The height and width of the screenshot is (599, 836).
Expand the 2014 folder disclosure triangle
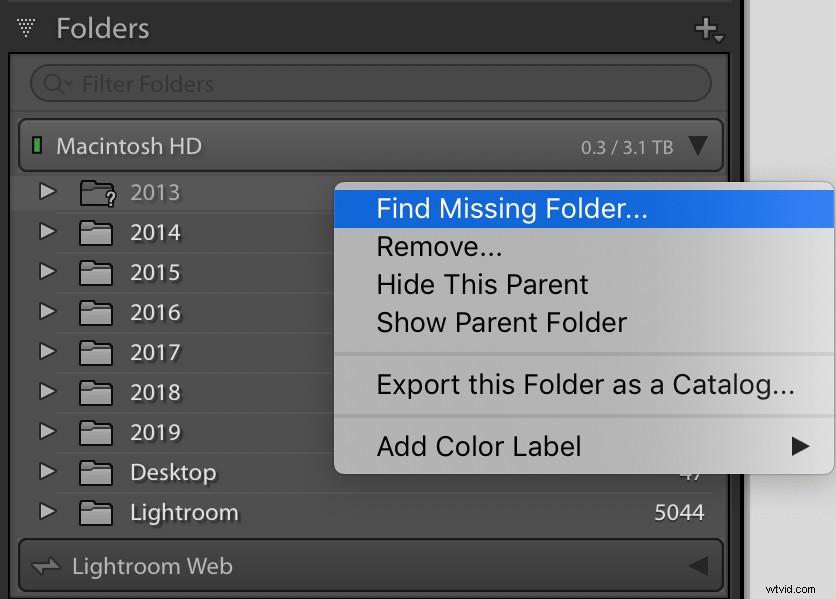(48, 231)
